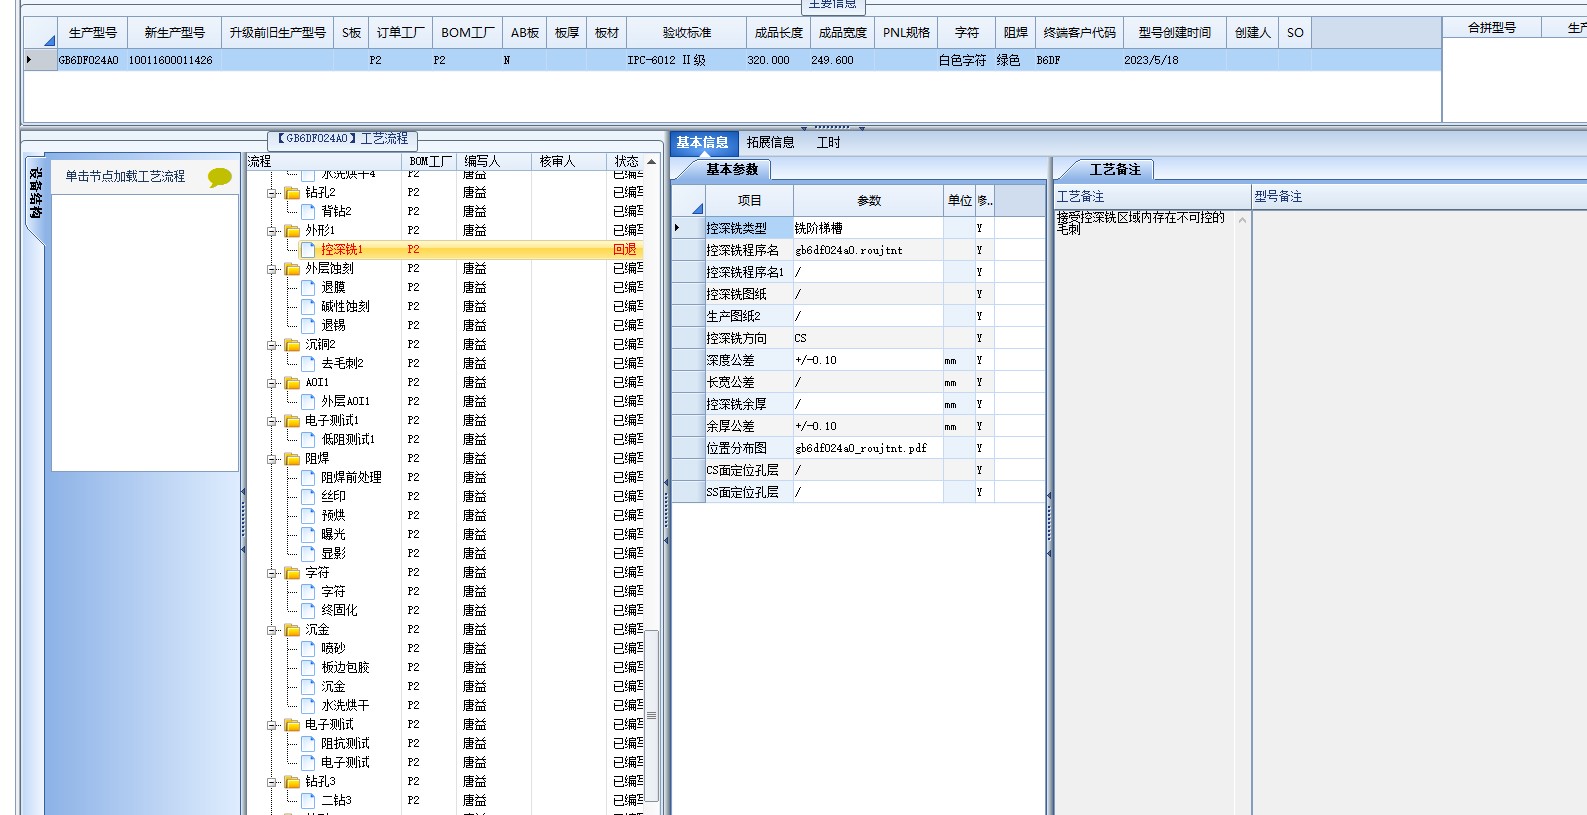Click the yellow speech bubble icon beside 单击节点加载工艺流程
The image size is (1587, 815).
click(x=220, y=178)
